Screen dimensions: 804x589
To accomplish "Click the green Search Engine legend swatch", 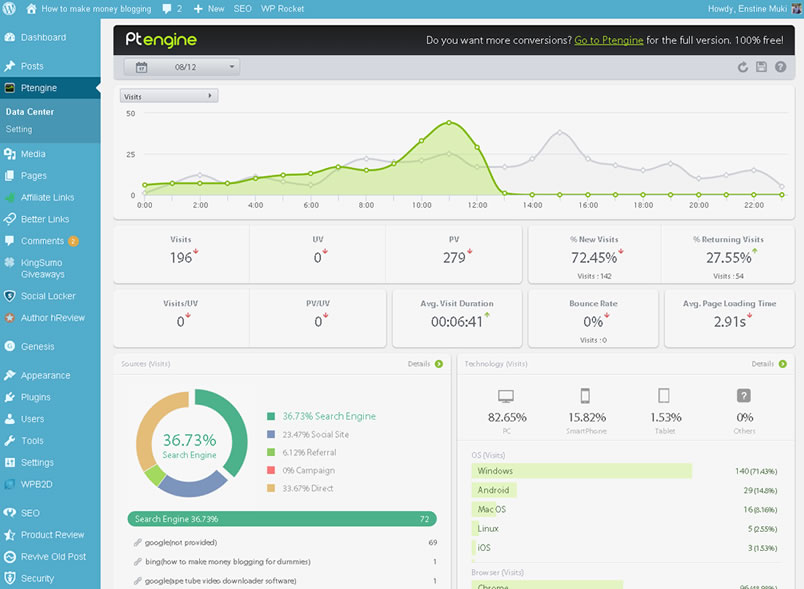I will click(271, 416).
